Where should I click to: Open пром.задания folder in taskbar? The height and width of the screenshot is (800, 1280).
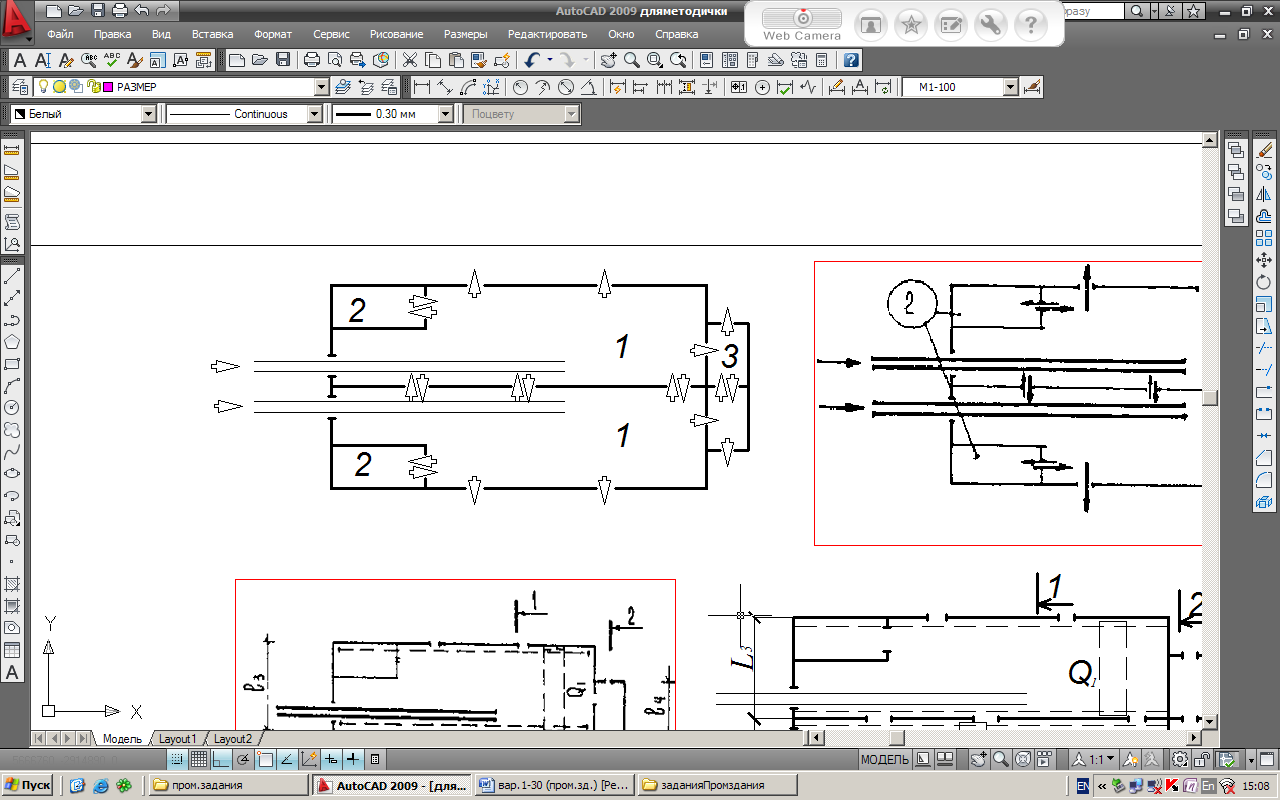[x=229, y=785]
